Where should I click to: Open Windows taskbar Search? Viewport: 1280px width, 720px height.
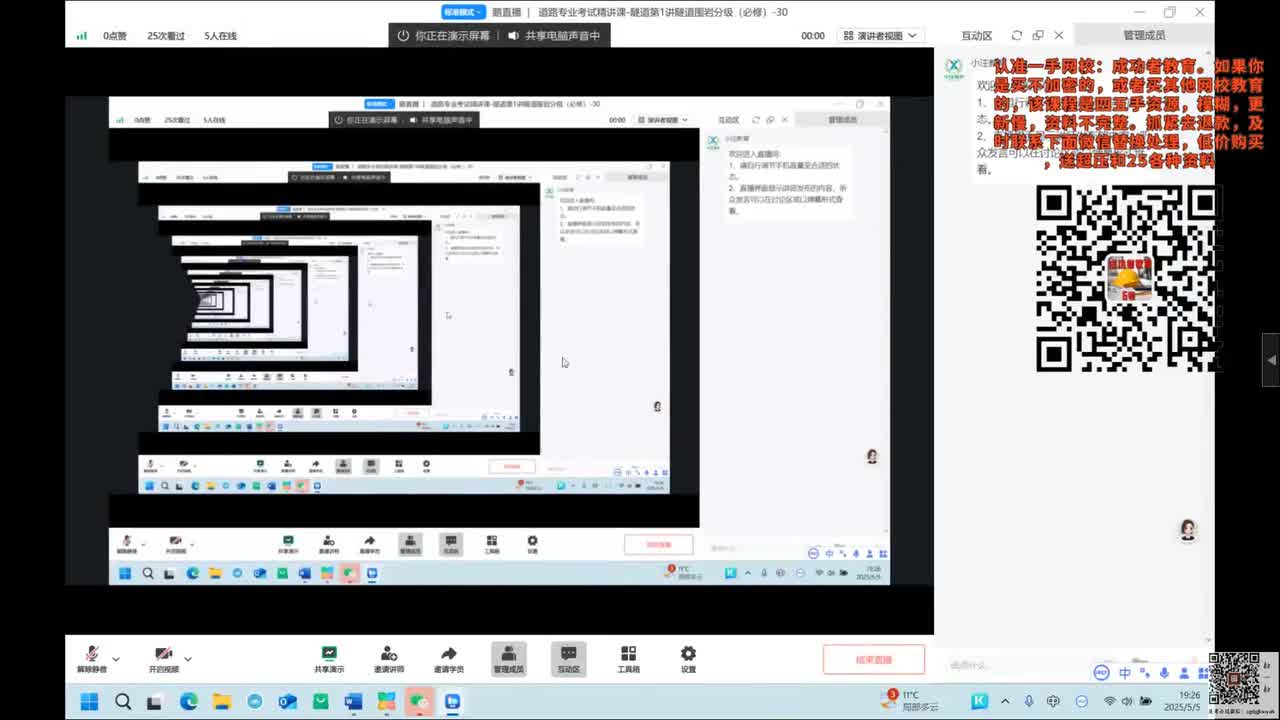pyautogui.click(x=123, y=701)
